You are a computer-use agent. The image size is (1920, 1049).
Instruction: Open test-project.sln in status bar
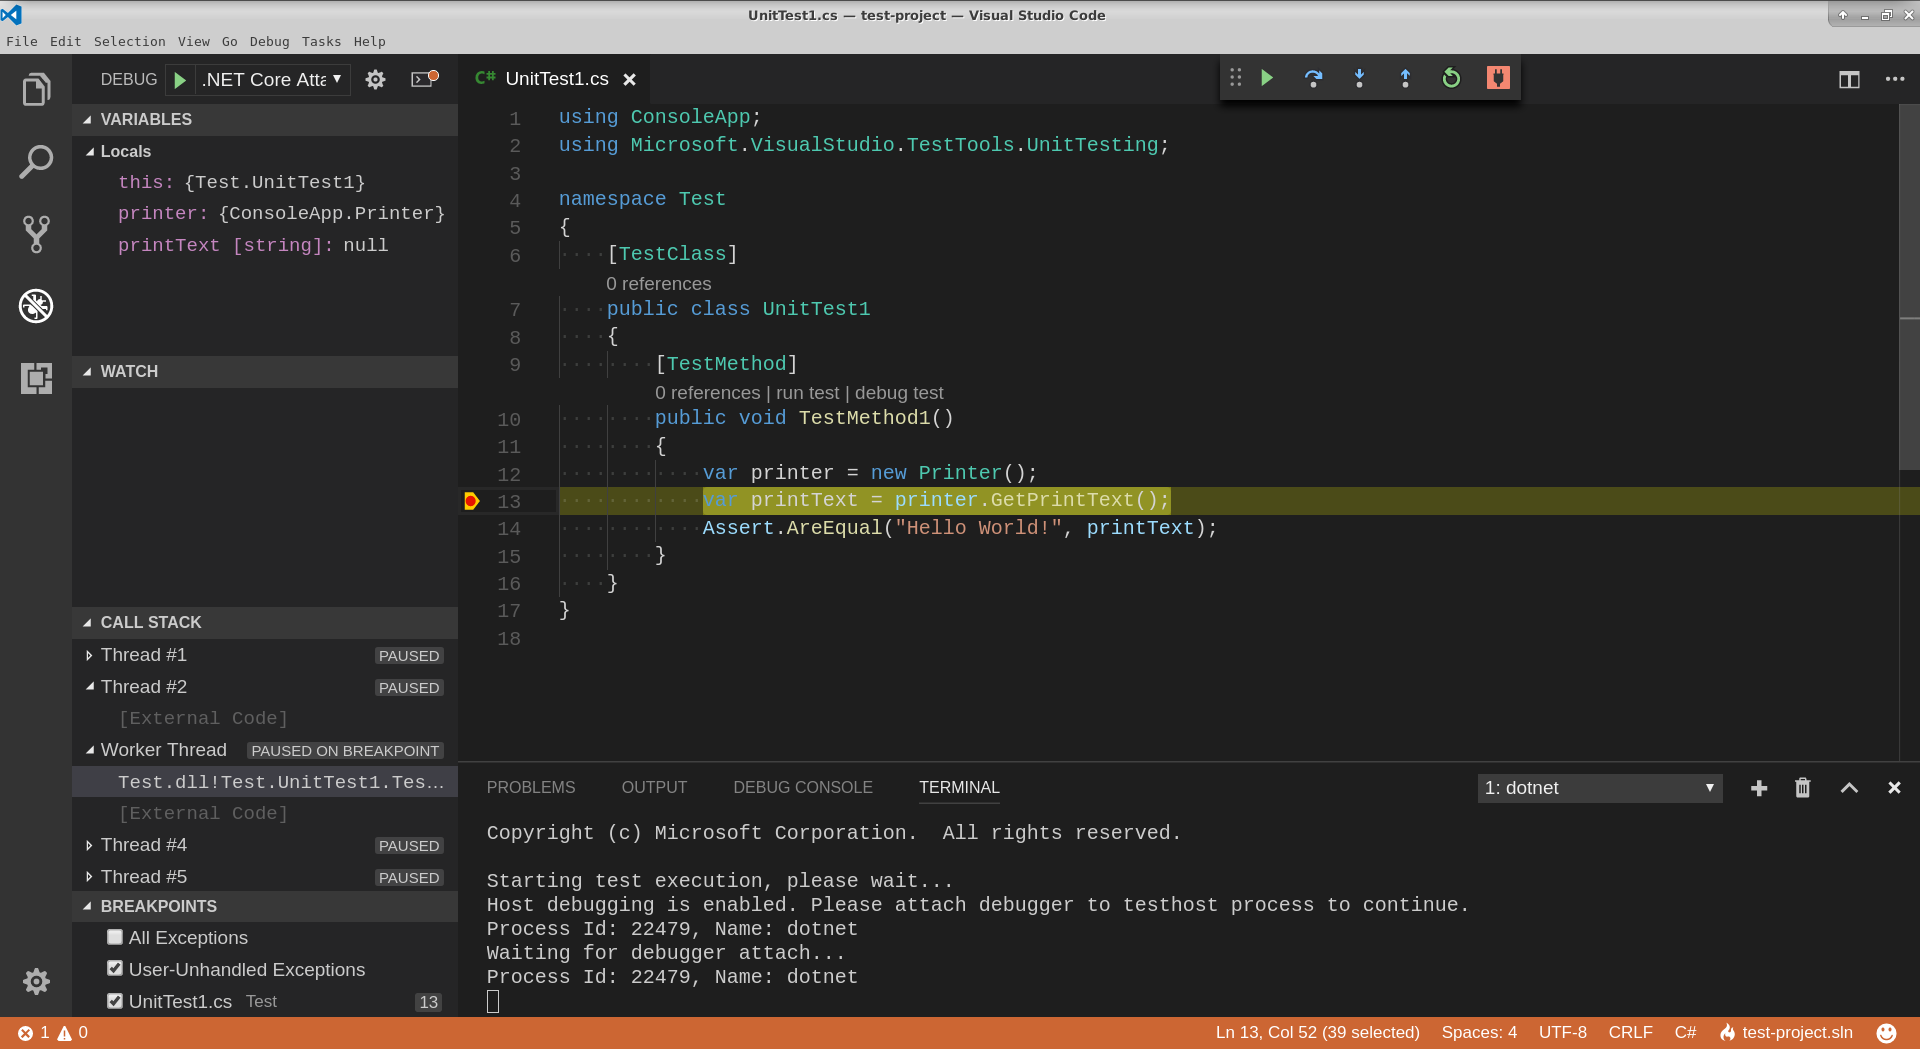point(1786,1033)
